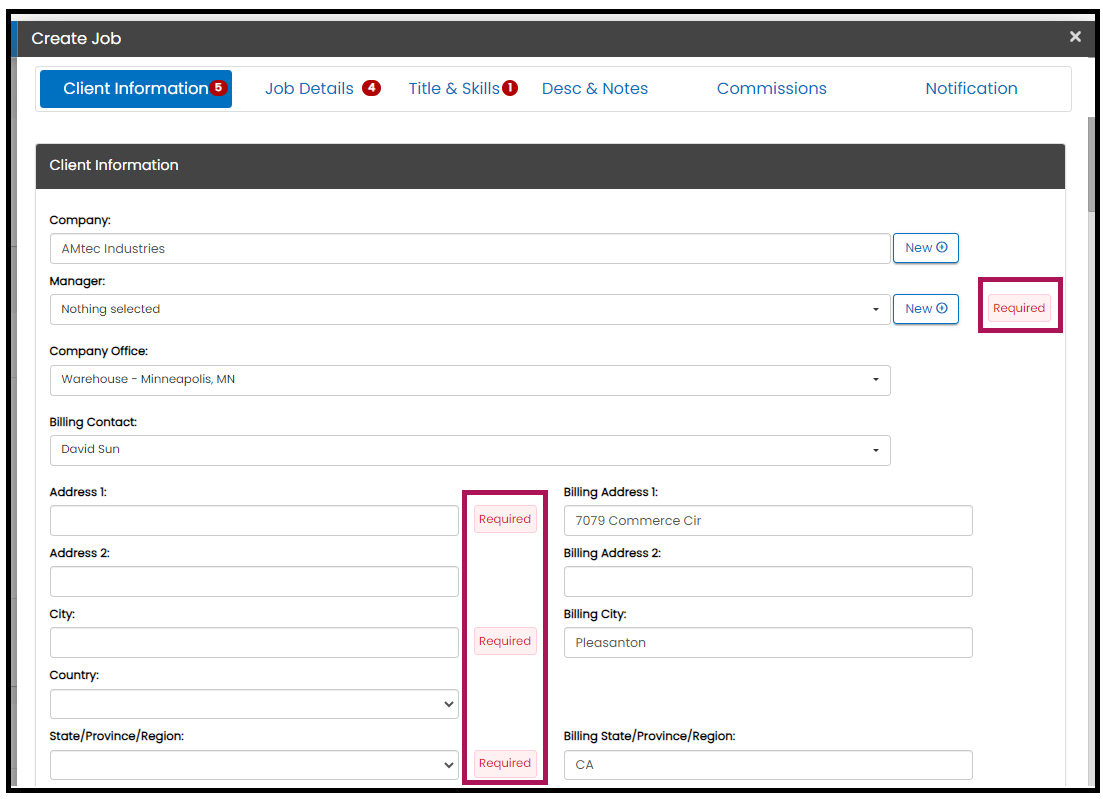Click the Address 2 input field

click(x=254, y=582)
